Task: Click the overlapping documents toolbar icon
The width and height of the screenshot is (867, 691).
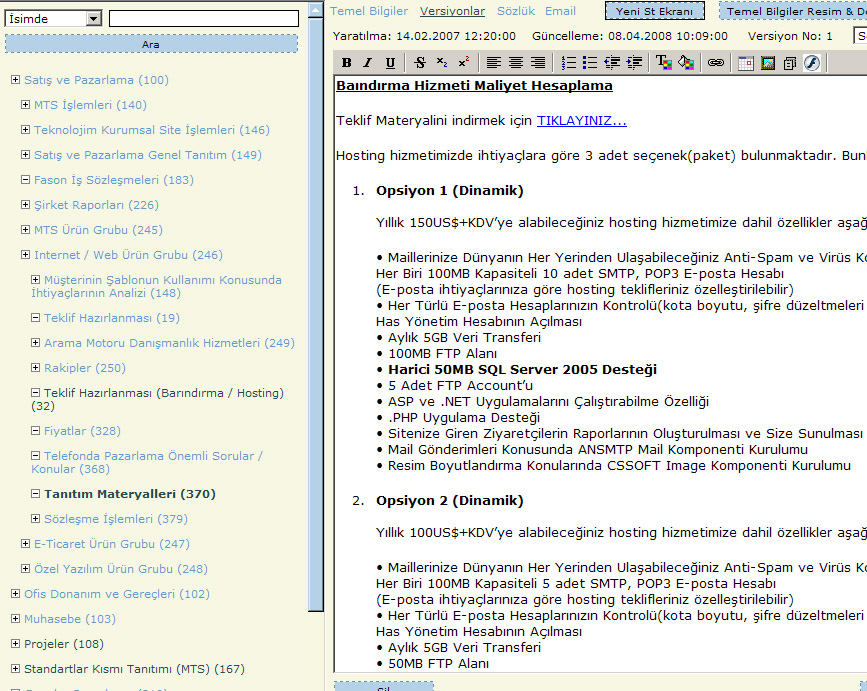Action: pyautogui.click(x=790, y=63)
